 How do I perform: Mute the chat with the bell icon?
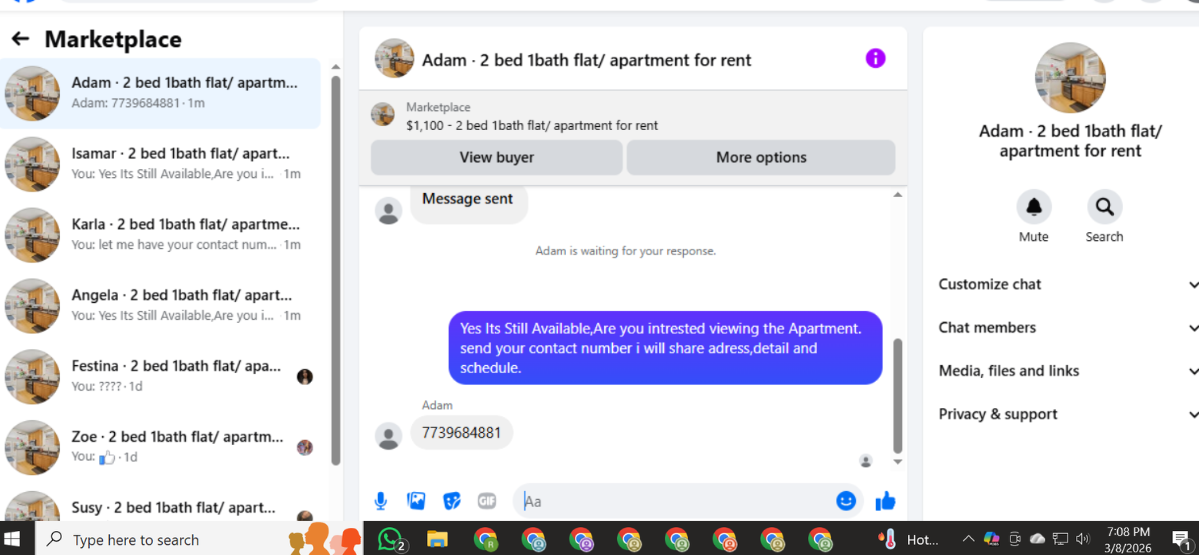coord(1034,206)
